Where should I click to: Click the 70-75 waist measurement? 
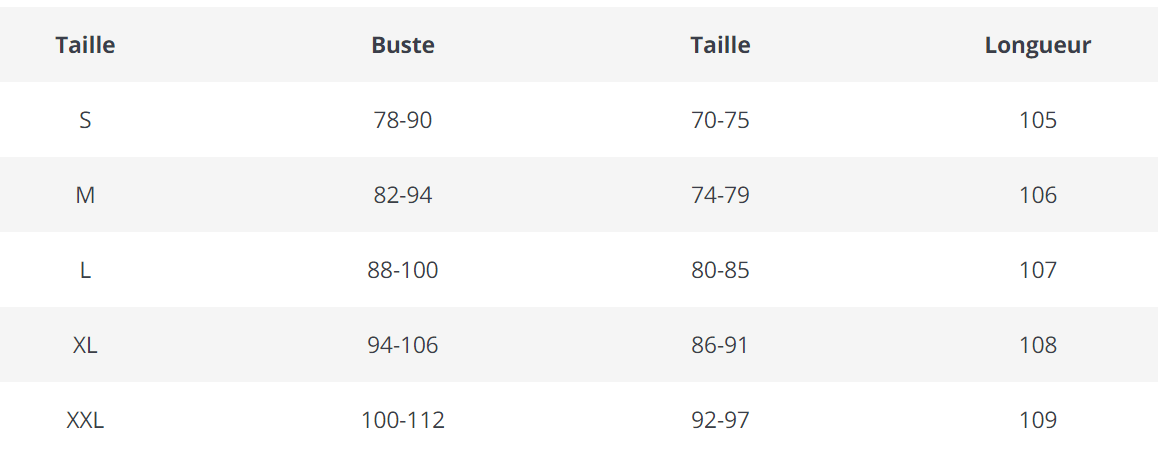tap(720, 120)
